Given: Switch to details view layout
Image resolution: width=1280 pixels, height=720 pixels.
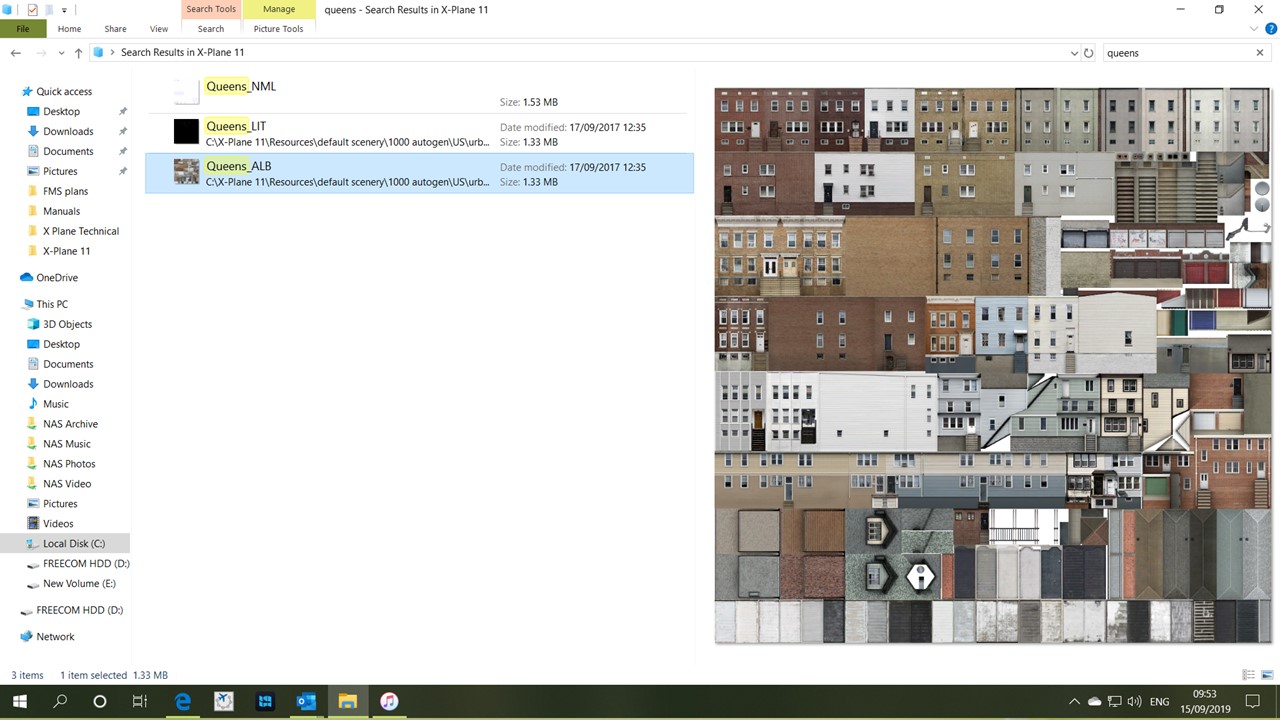Looking at the screenshot, I should coord(1248,675).
